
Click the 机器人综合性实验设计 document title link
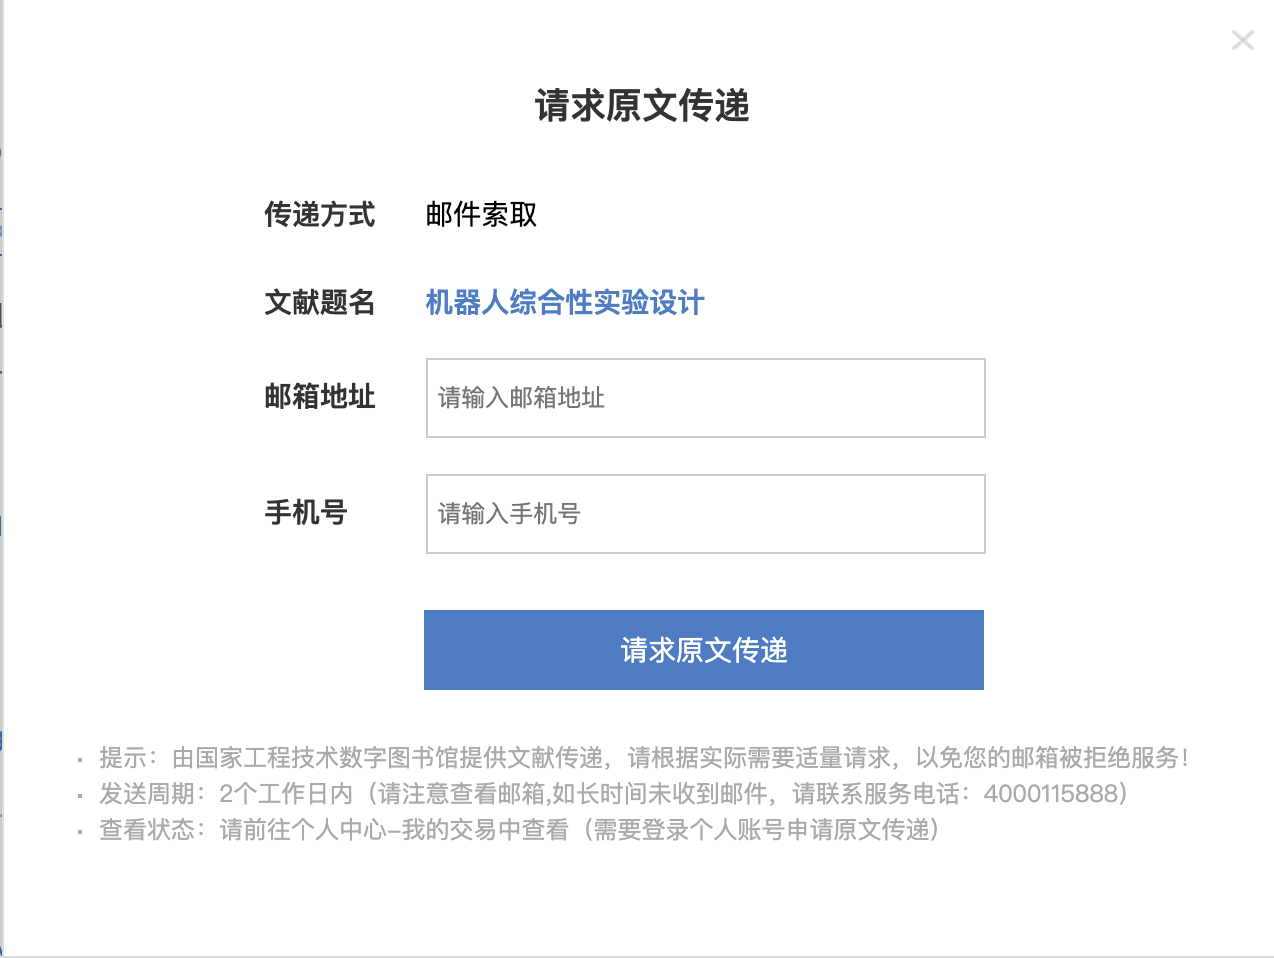click(x=565, y=302)
